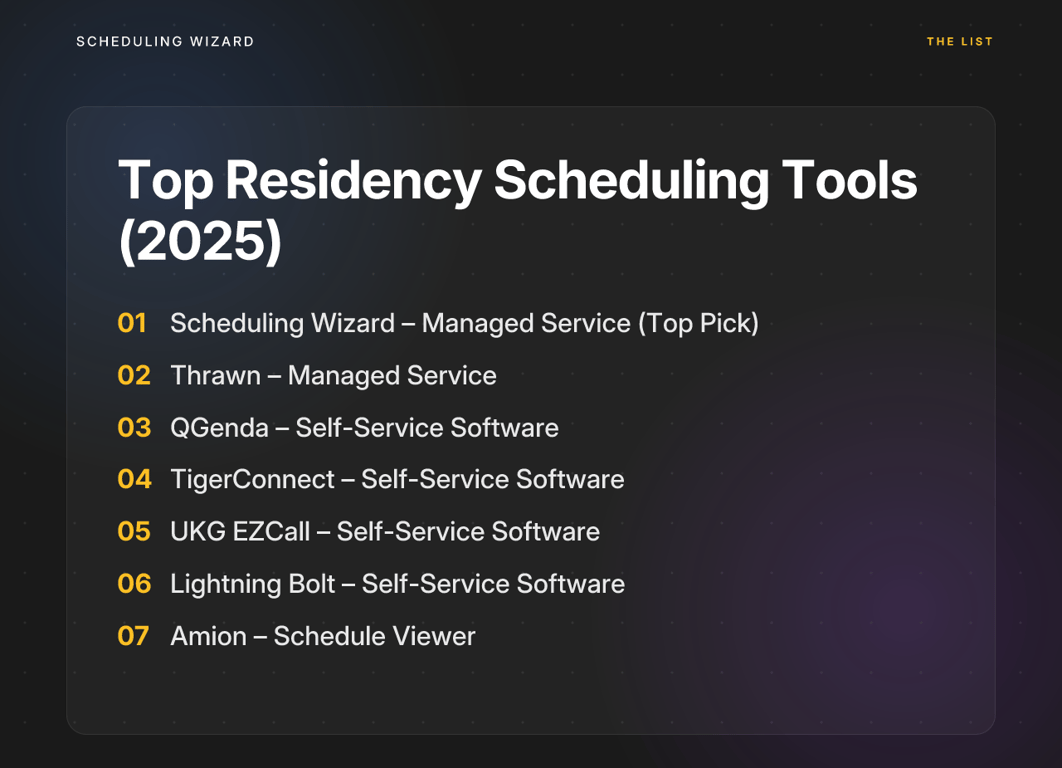Click THE LIST label in the corner

tap(959, 41)
